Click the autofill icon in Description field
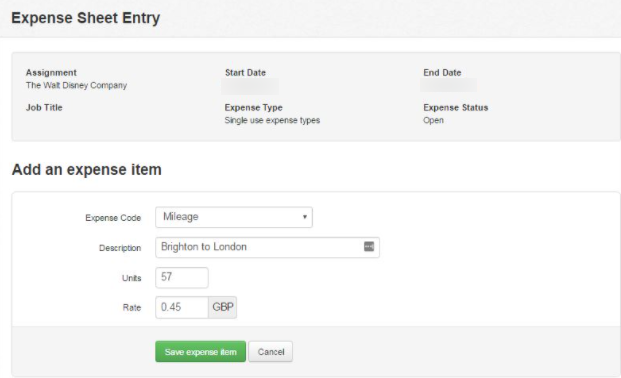 pyautogui.click(x=369, y=246)
